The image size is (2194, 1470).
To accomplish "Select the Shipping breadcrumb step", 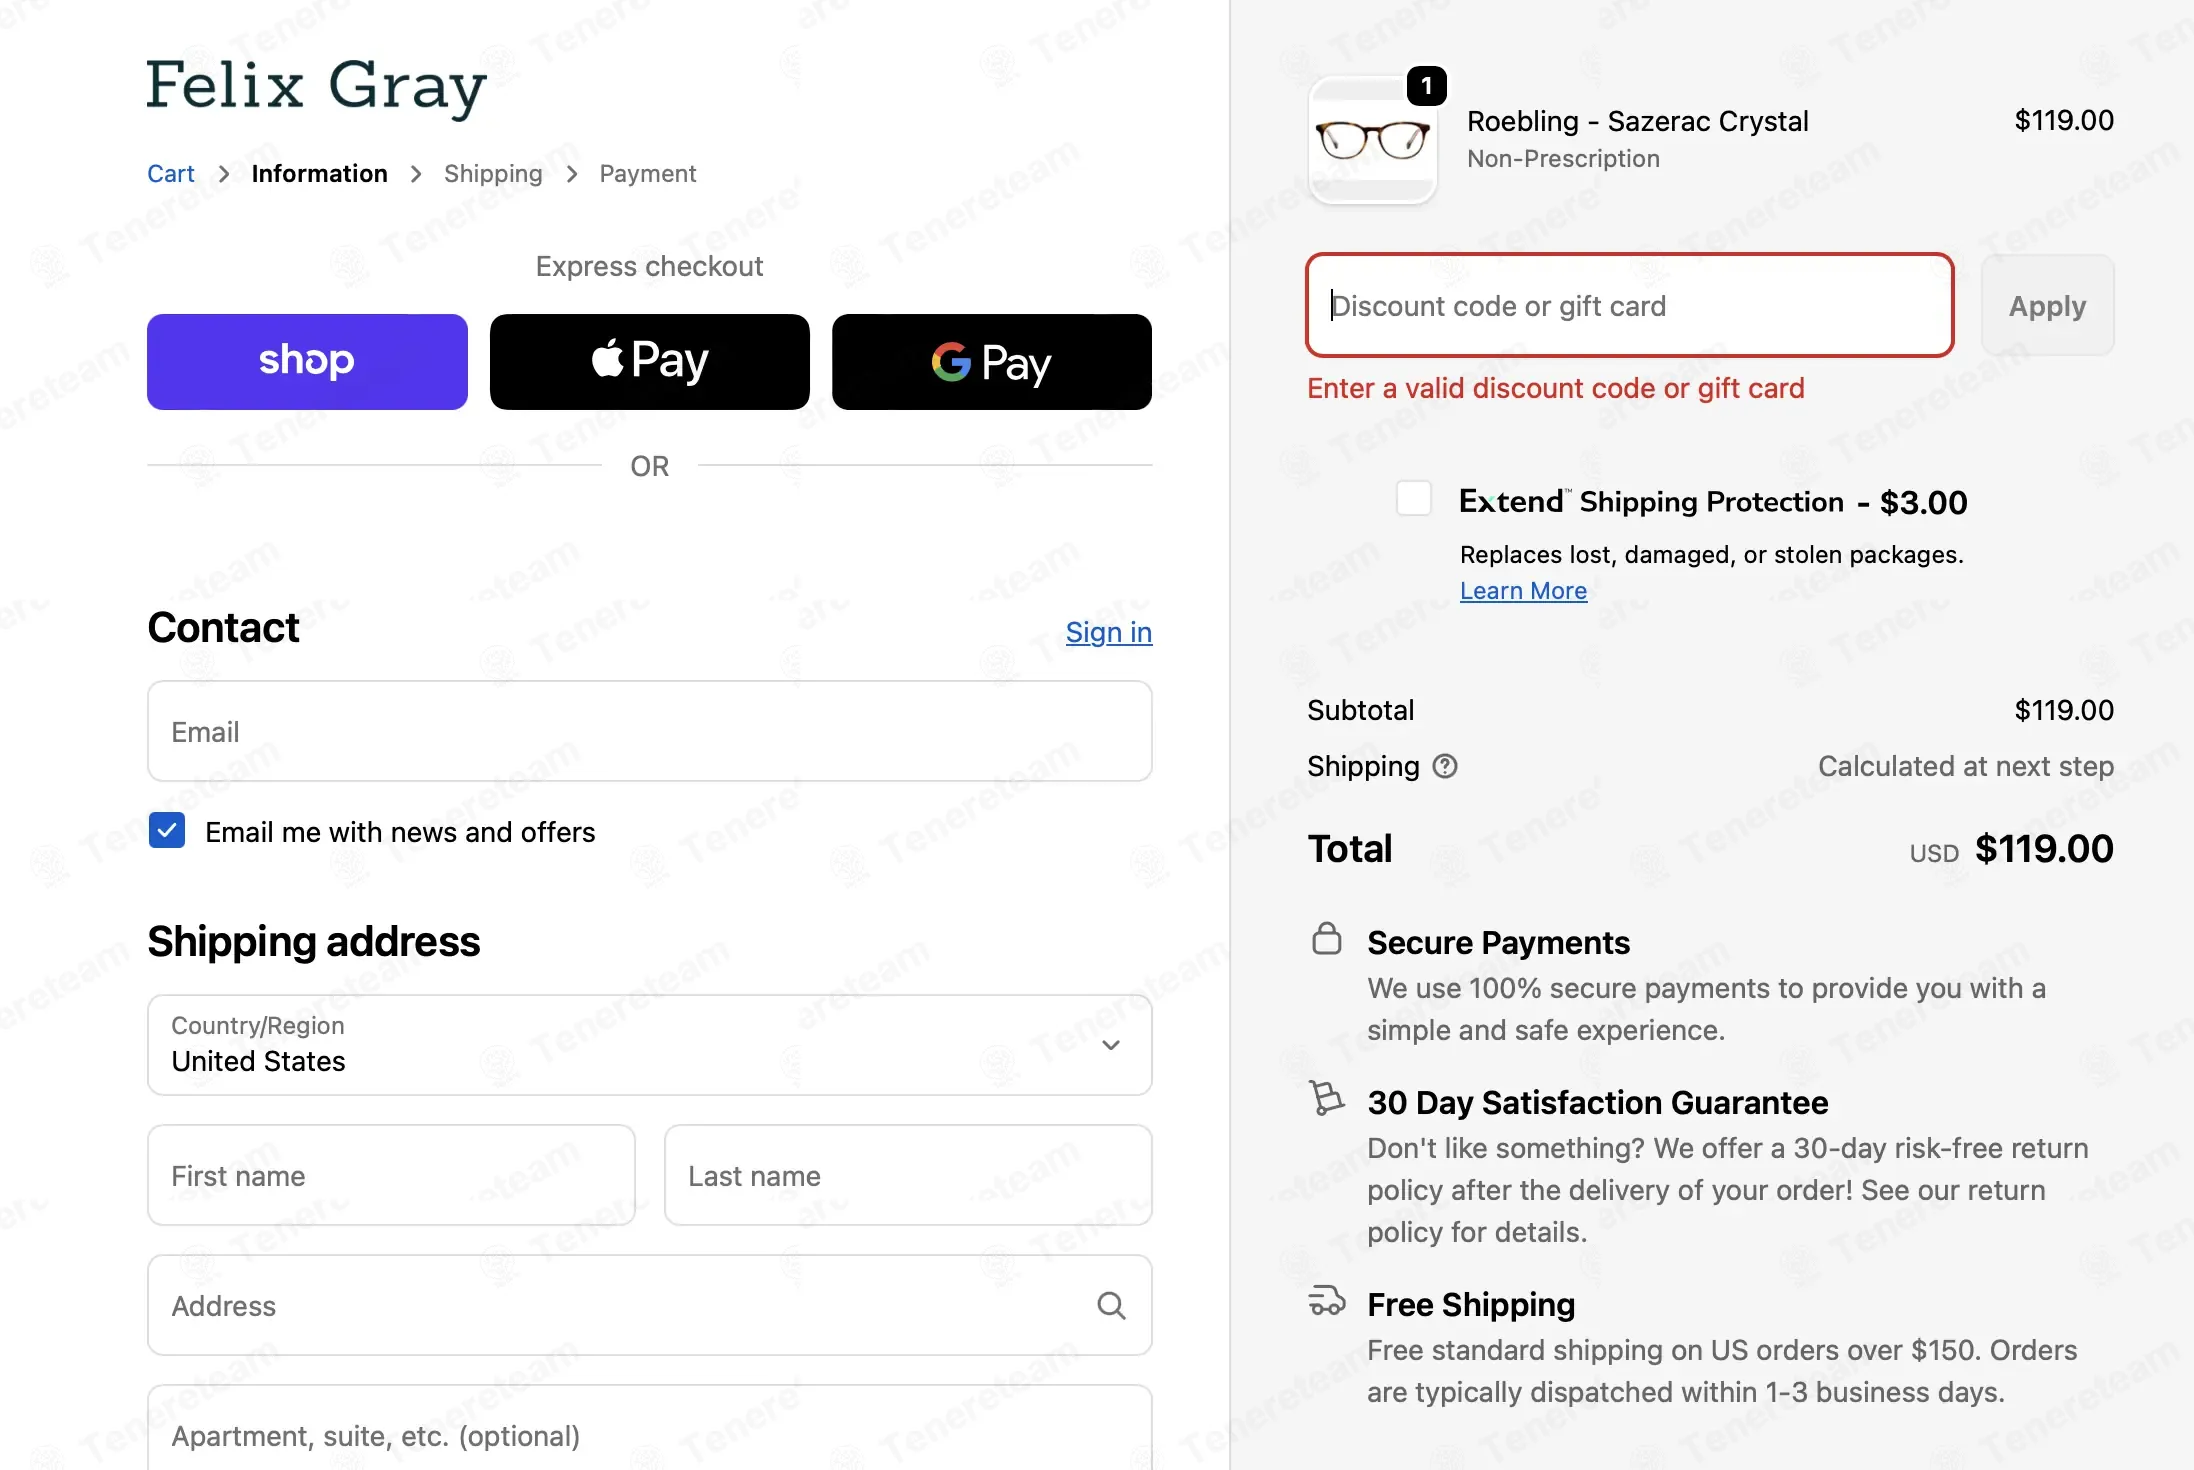I will [493, 174].
